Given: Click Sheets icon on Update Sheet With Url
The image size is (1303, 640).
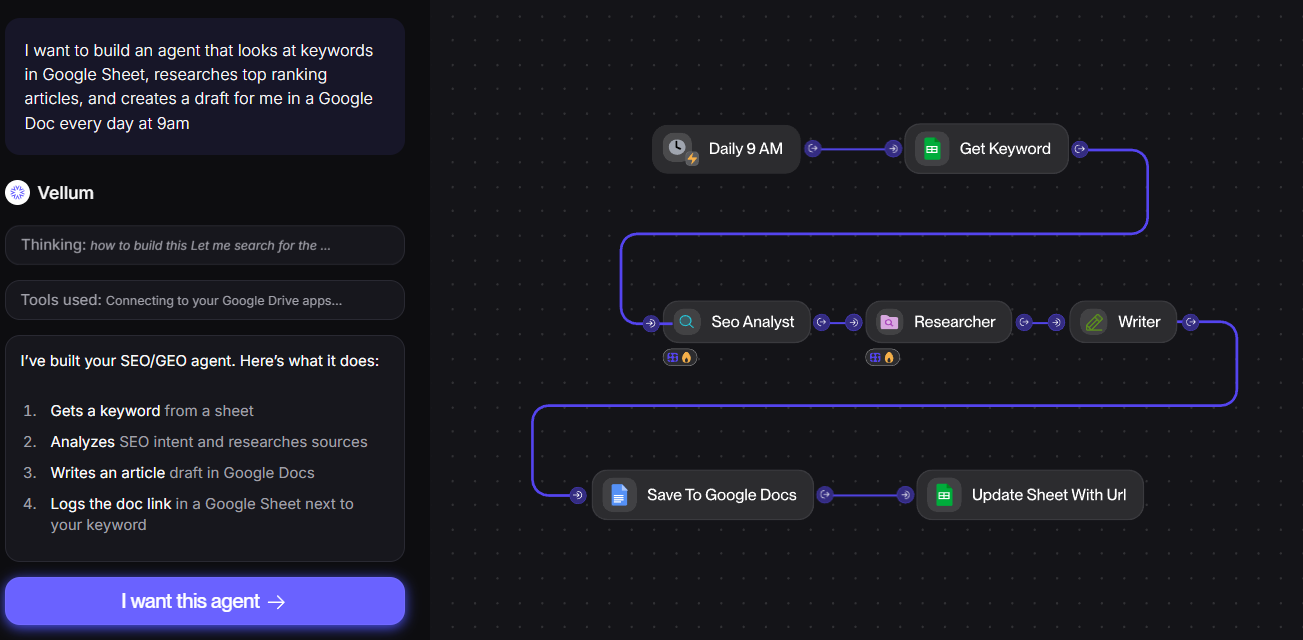Looking at the screenshot, I should [943, 494].
